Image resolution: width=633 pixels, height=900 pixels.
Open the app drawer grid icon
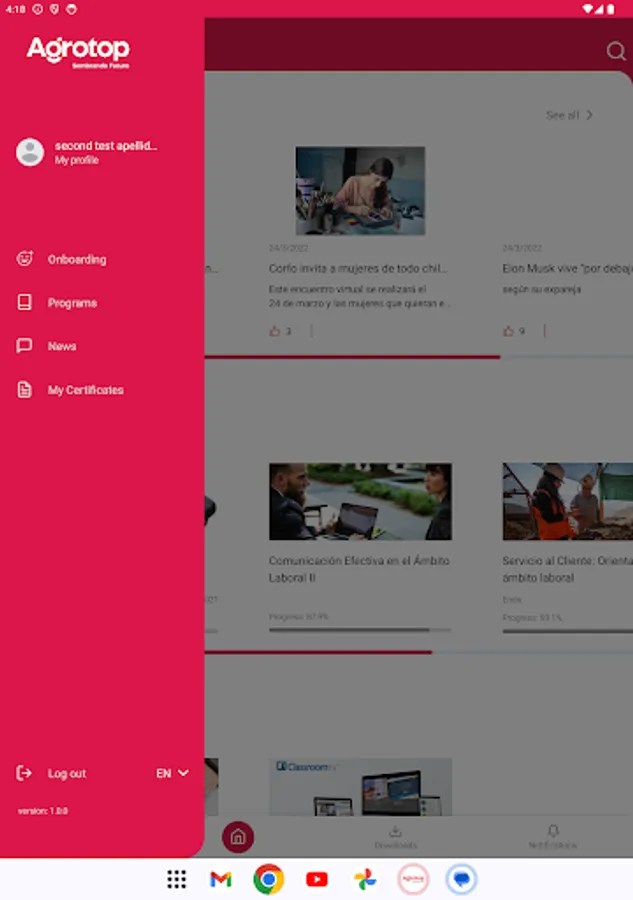(177, 879)
